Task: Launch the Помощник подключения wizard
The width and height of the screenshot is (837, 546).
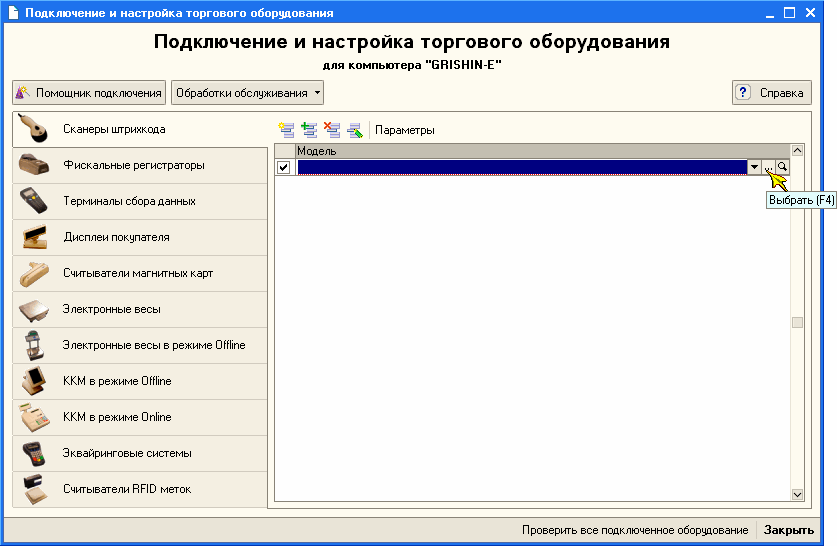Action: pyautogui.click(x=89, y=93)
